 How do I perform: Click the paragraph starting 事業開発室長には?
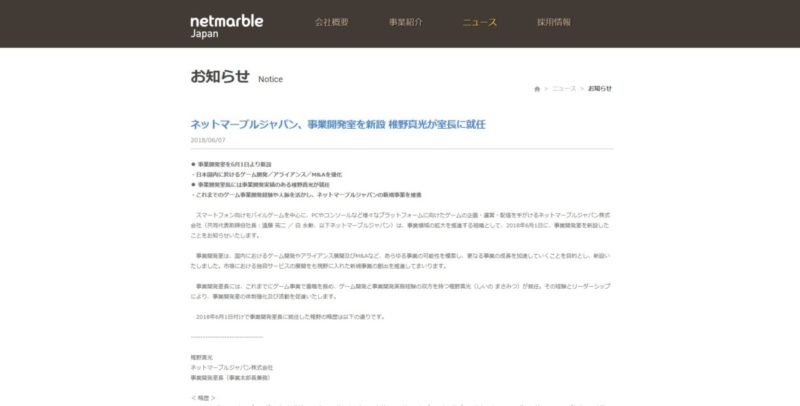(x=400, y=292)
